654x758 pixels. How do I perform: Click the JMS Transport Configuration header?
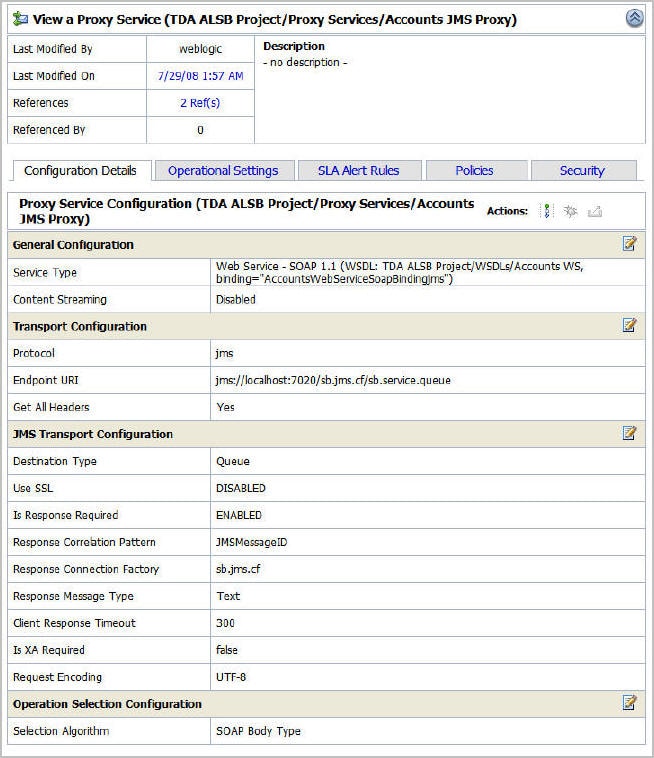(93, 435)
